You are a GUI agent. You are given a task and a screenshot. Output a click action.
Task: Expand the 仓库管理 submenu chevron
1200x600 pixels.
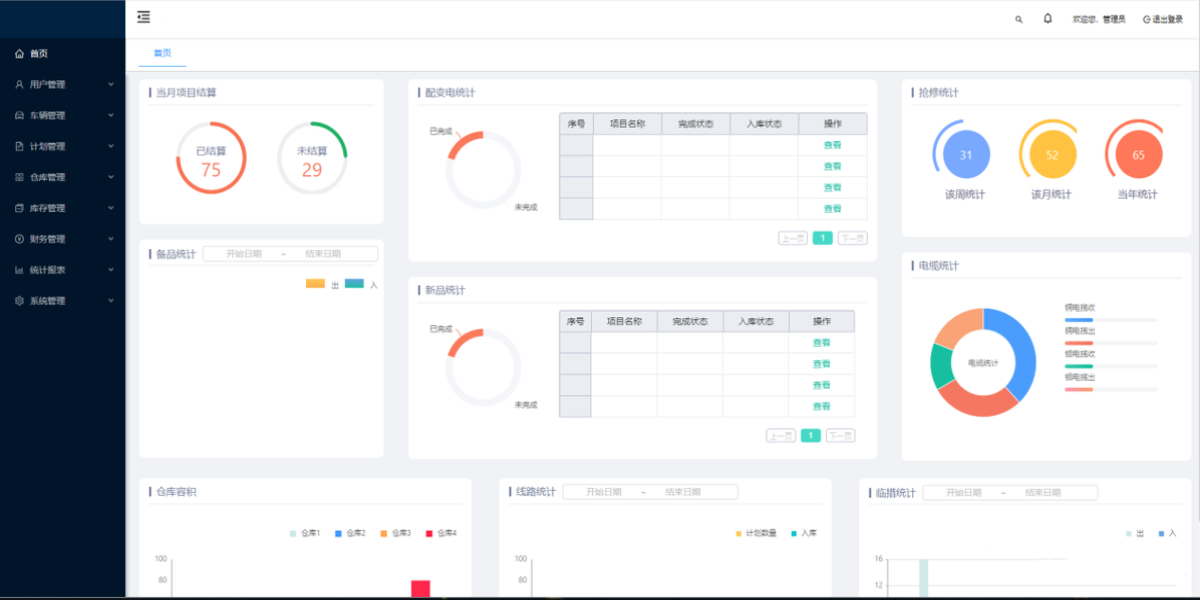pyautogui.click(x=111, y=177)
